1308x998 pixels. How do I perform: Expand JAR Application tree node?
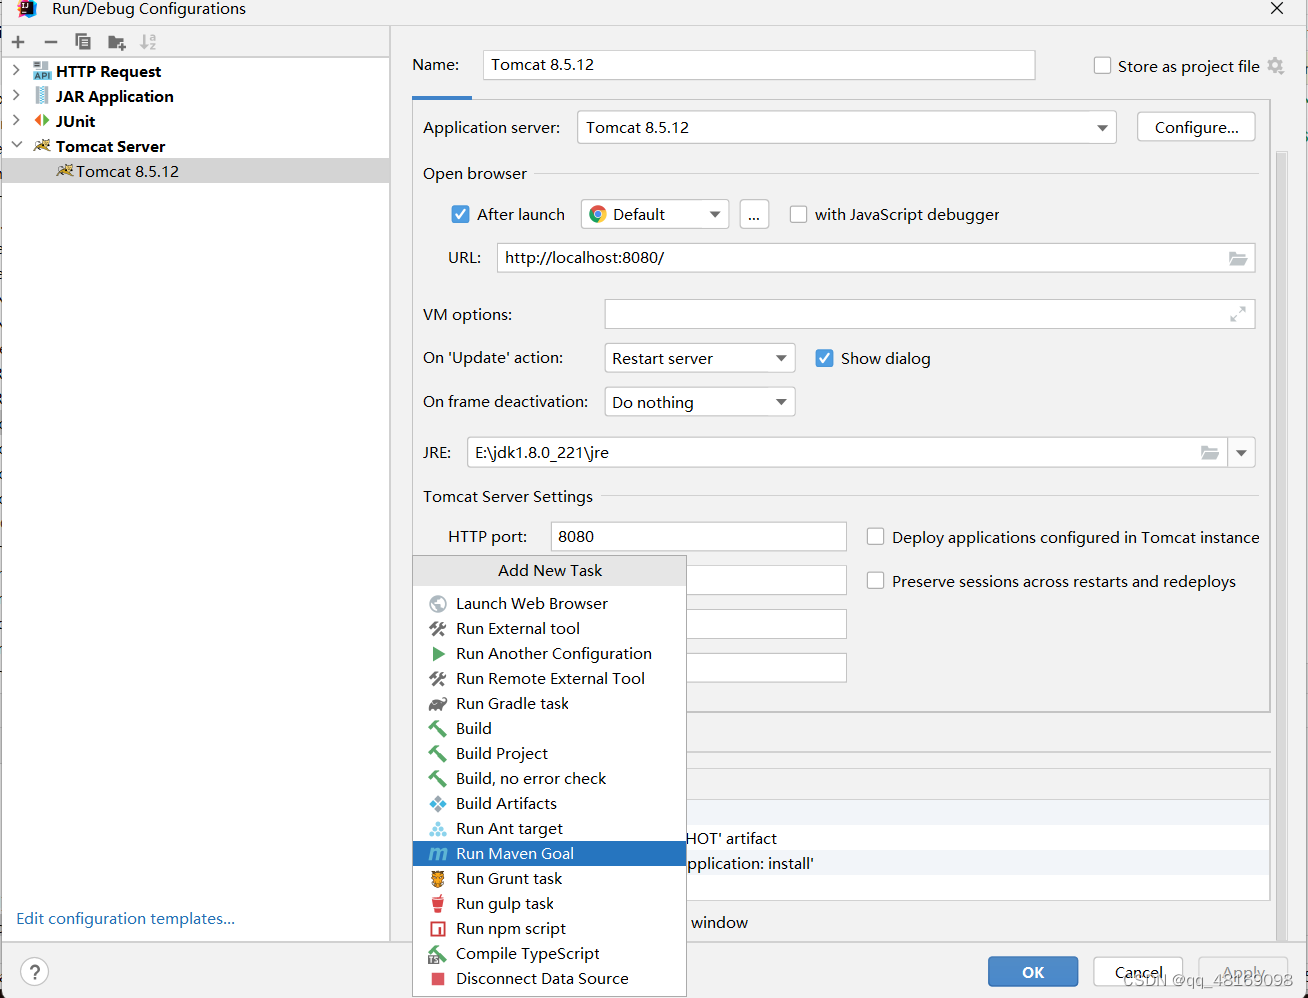16,96
